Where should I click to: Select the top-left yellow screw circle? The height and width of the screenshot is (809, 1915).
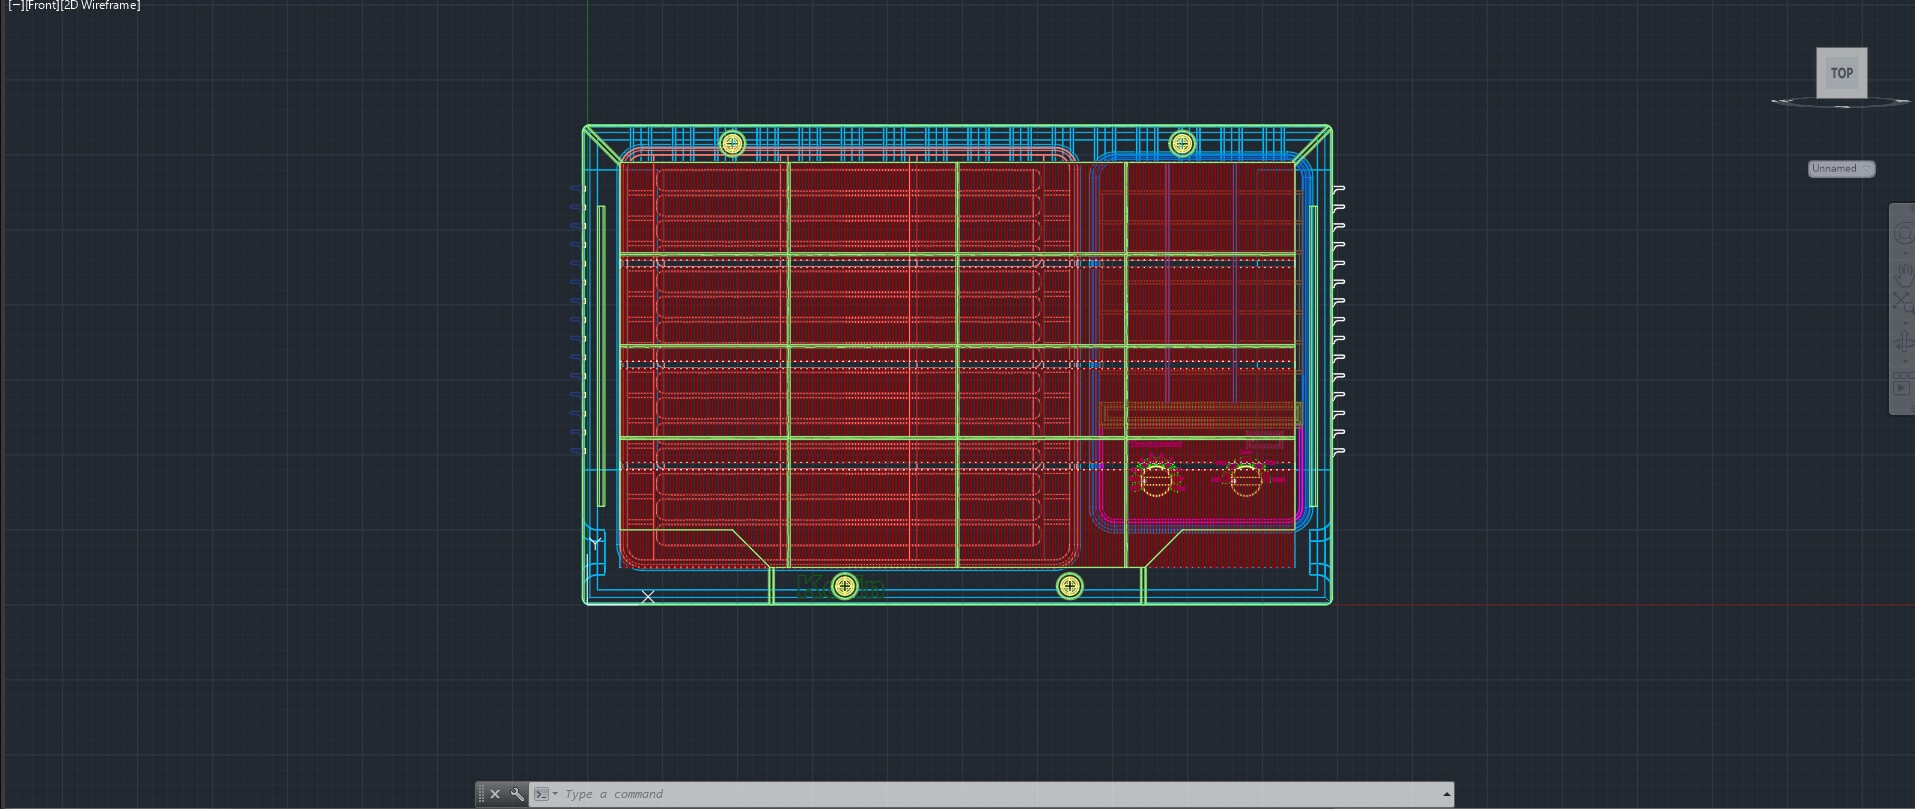pos(732,144)
